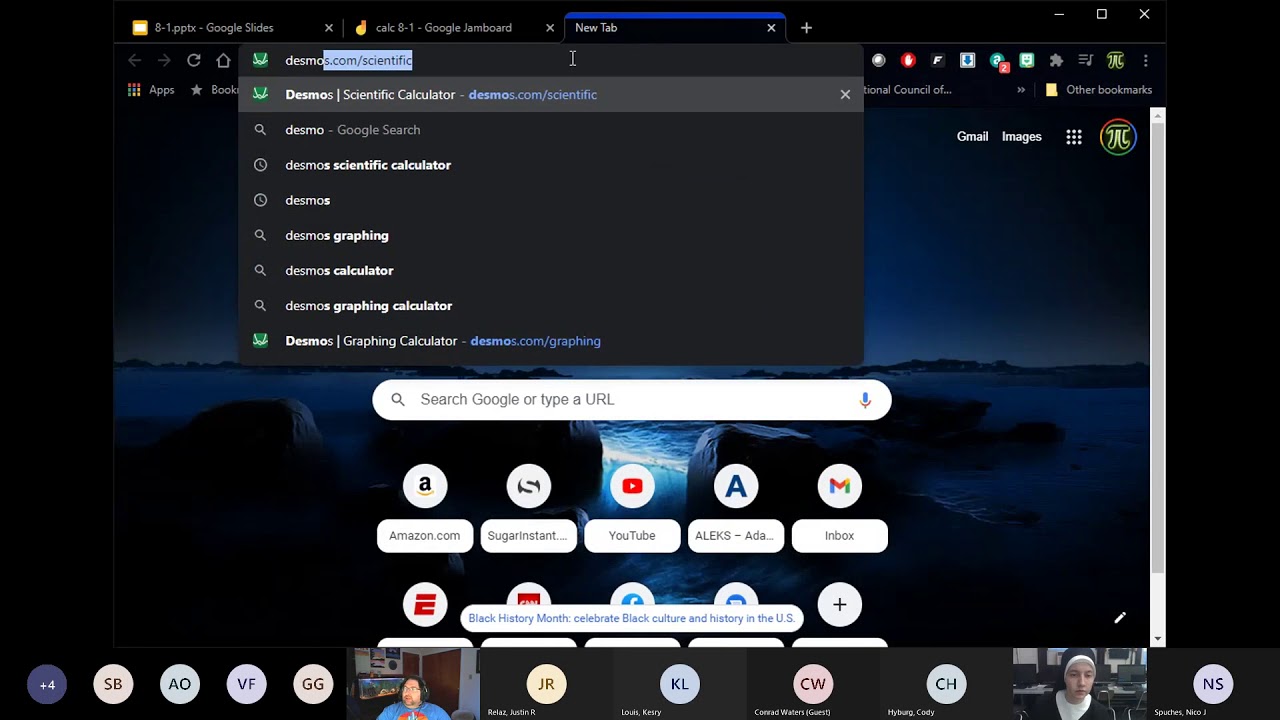Image resolution: width=1280 pixels, height=720 pixels.
Task: Open the red stop-hand ad blocker extension
Action: click(x=908, y=60)
